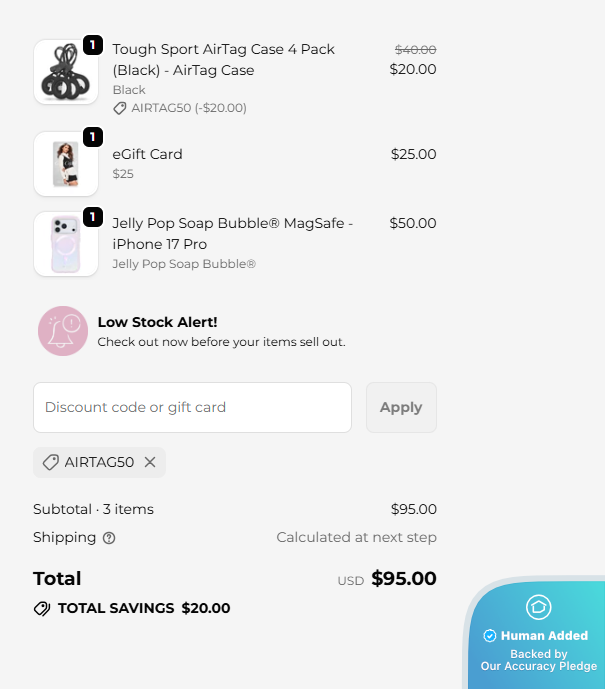Focus the discount code or gift card field
Viewport: 605px width, 689px height.
click(x=192, y=407)
